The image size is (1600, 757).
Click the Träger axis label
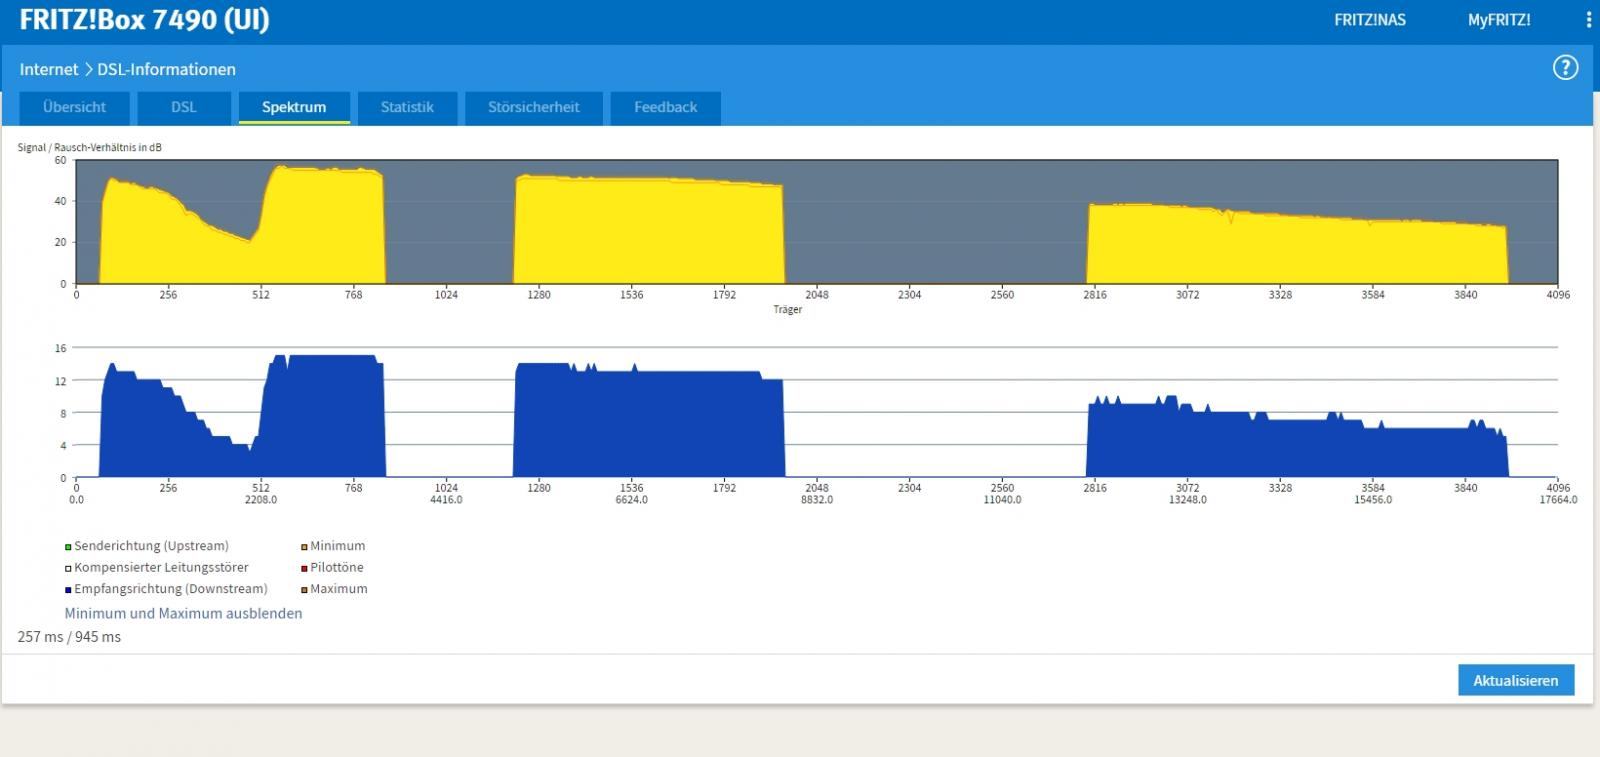(x=787, y=309)
